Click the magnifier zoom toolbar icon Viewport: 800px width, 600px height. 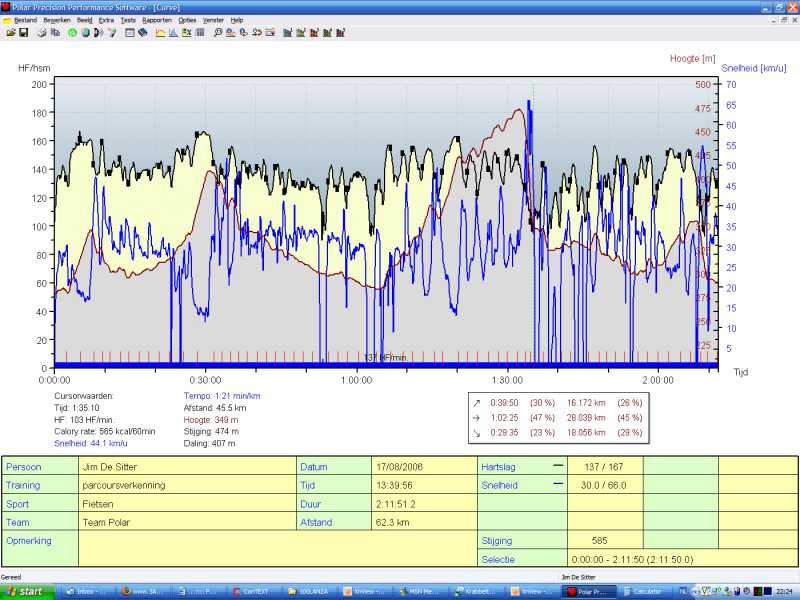[218, 33]
